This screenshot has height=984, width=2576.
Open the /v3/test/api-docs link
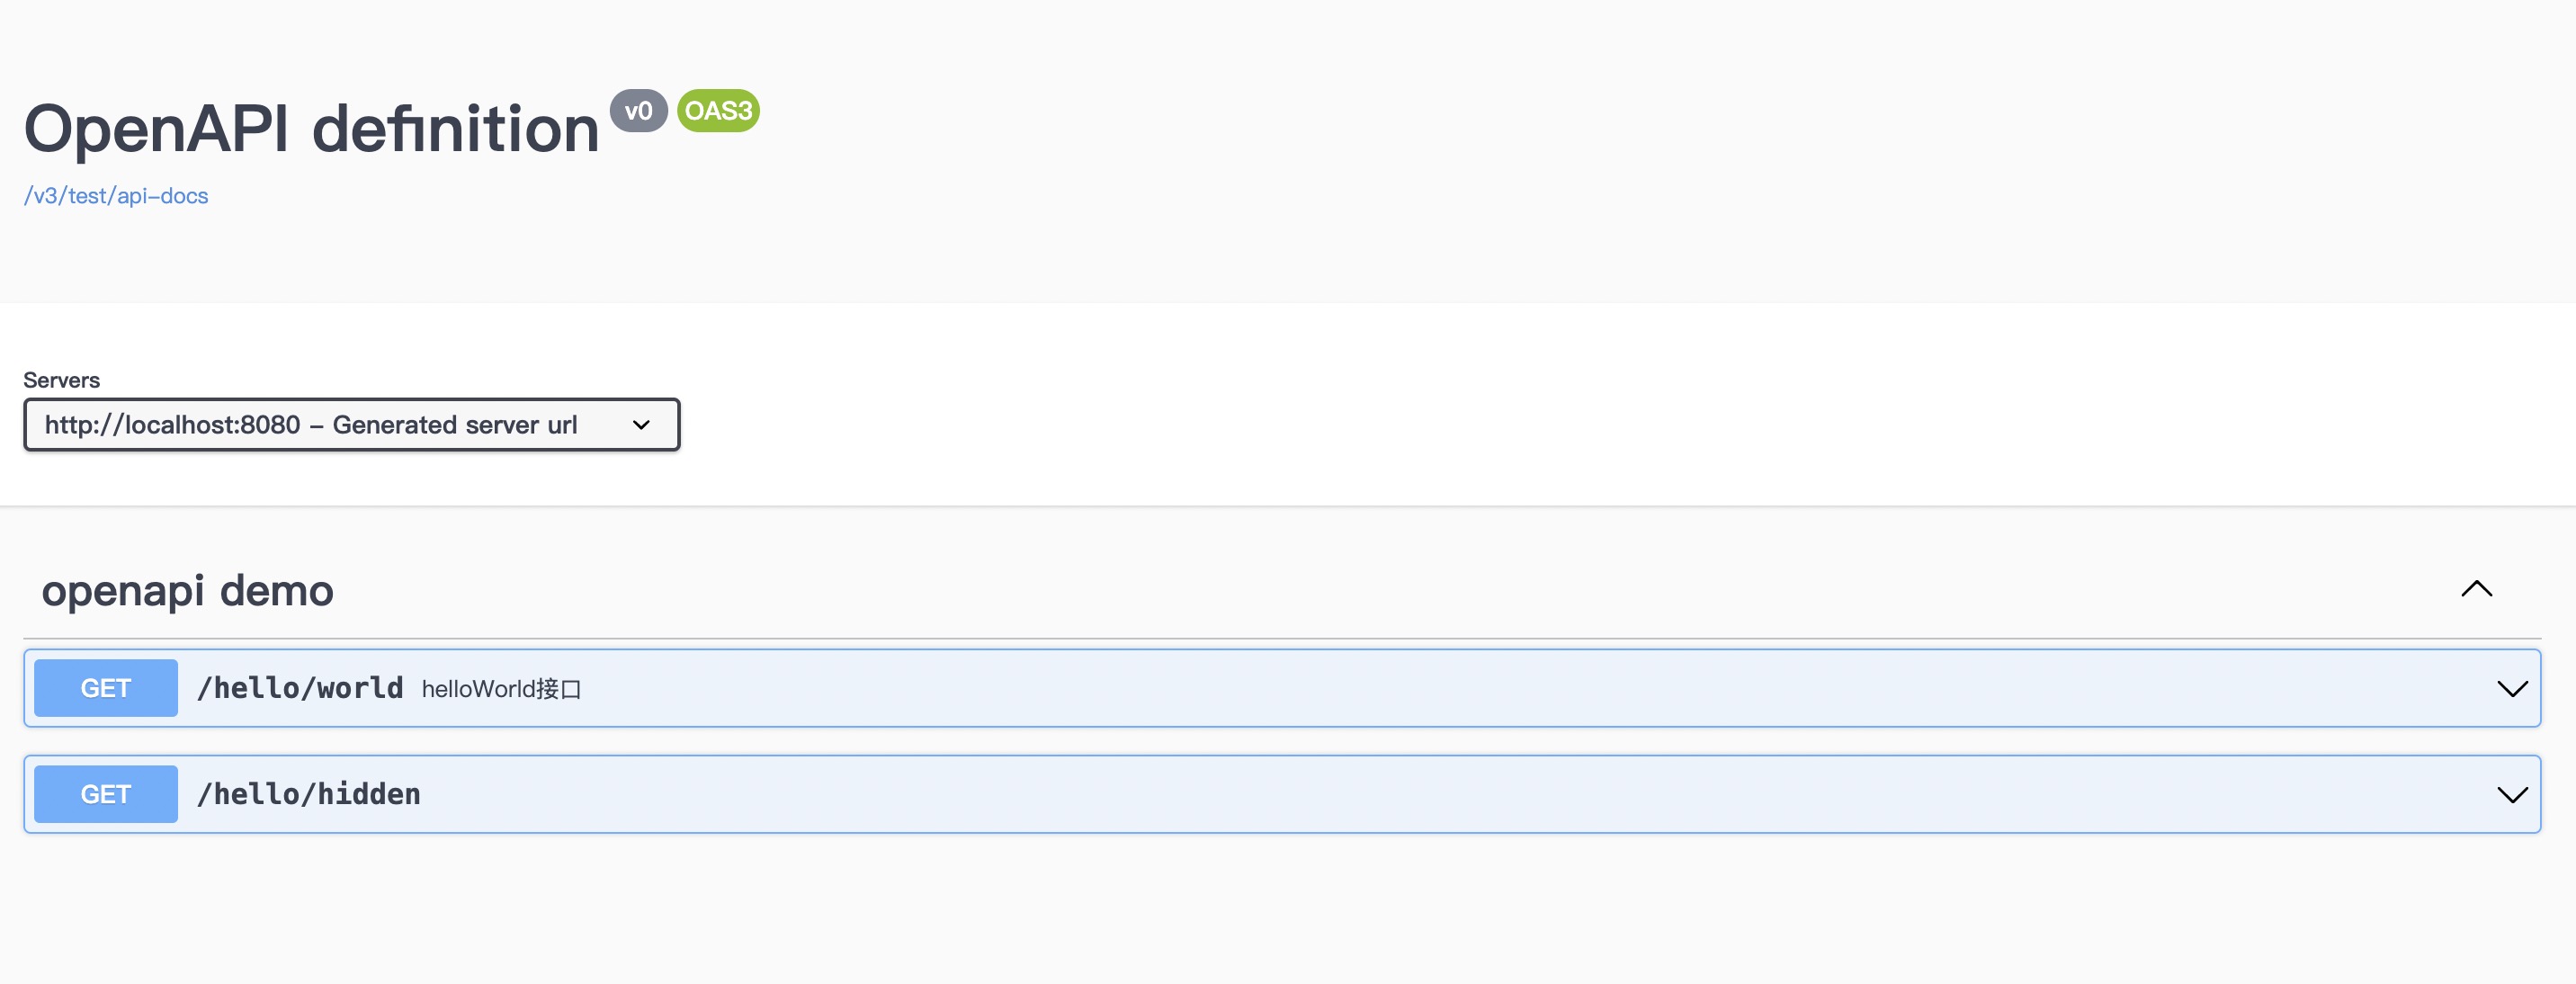116,196
